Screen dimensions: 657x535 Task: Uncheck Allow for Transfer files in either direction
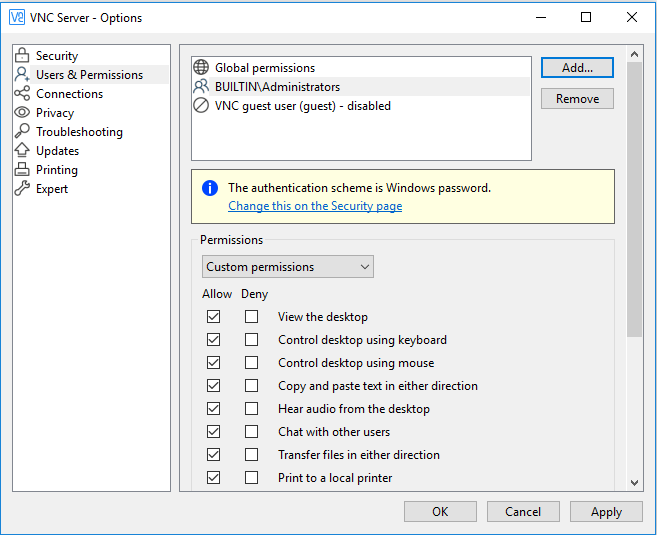click(213, 455)
